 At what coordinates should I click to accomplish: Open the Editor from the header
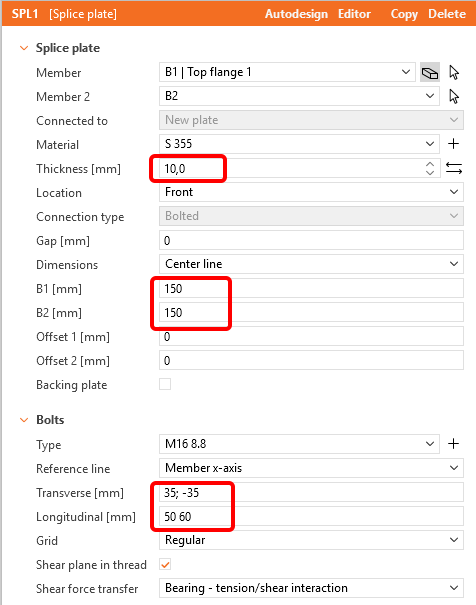pos(354,14)
